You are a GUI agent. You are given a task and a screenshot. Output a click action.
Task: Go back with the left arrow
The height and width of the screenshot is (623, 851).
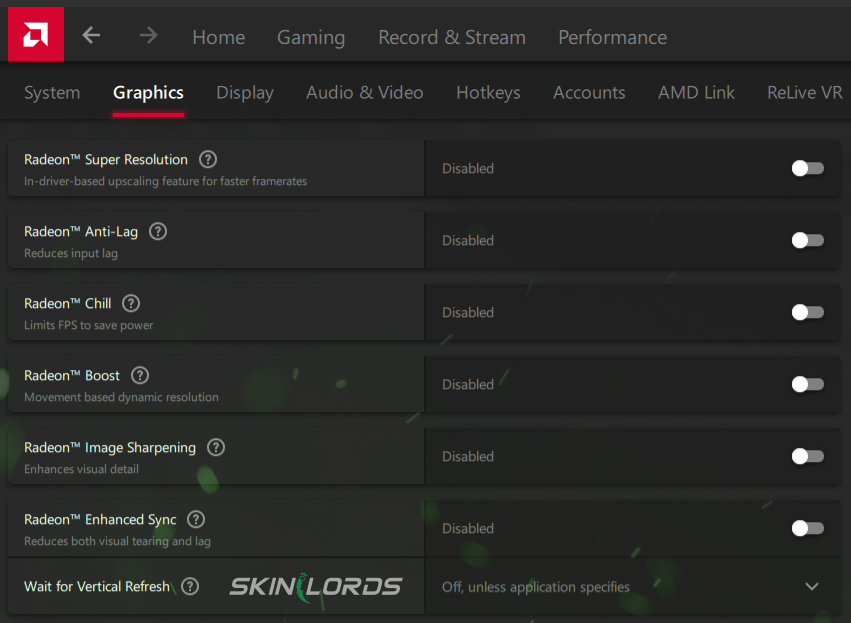91,36
